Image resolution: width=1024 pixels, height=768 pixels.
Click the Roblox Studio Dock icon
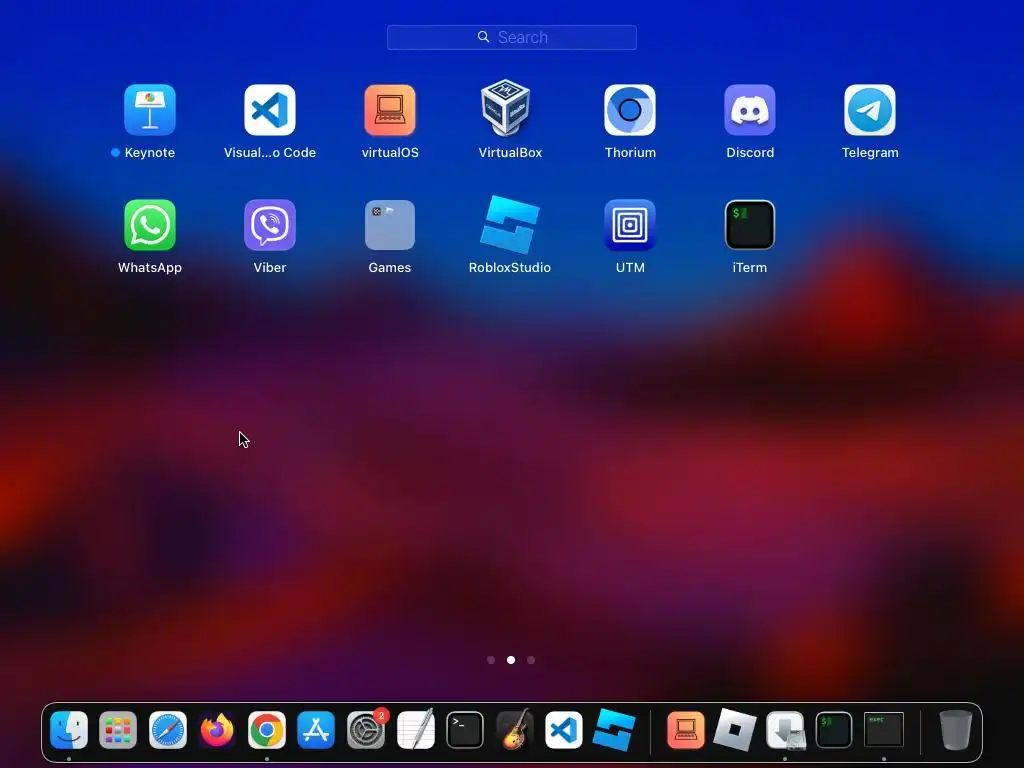coord(614,729)
